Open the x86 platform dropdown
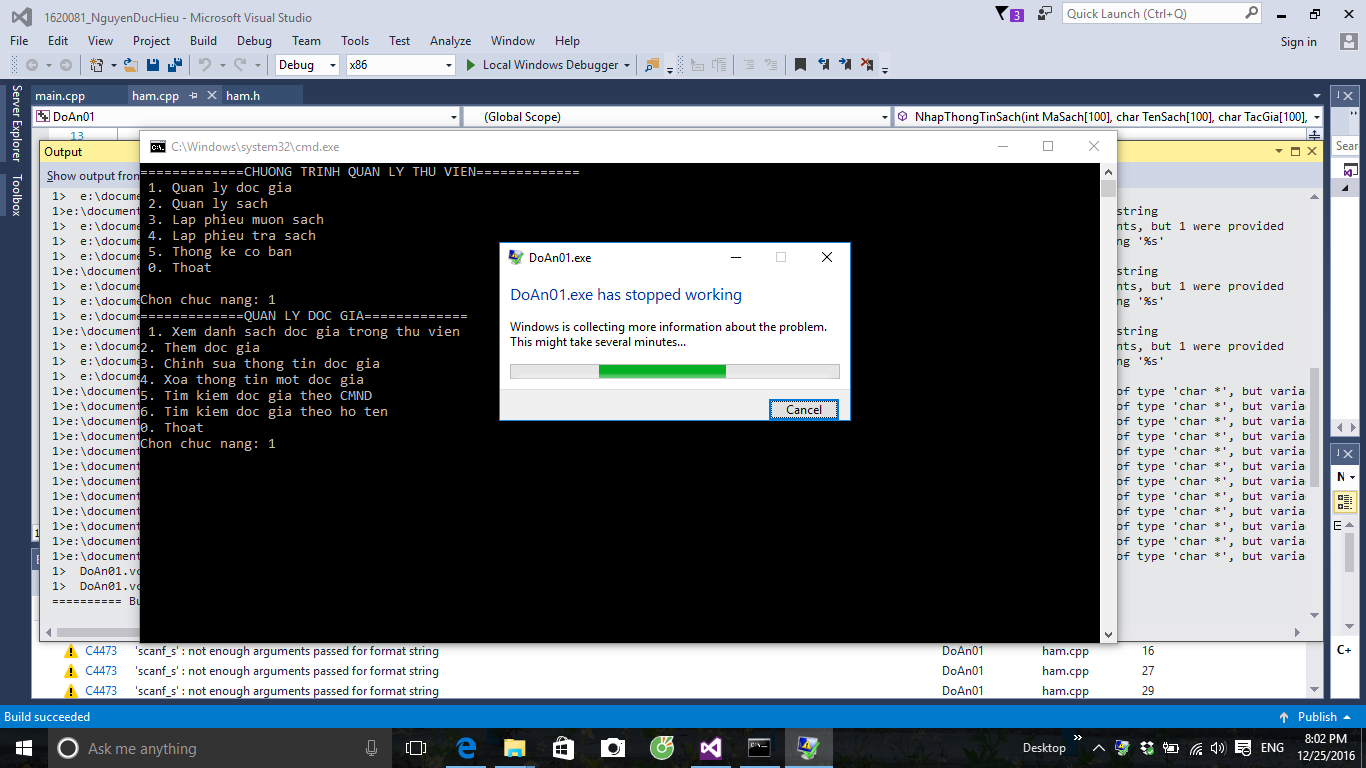Image resolution: width=1366 pixels, height=768 pixels. click(x=400, y=65)
